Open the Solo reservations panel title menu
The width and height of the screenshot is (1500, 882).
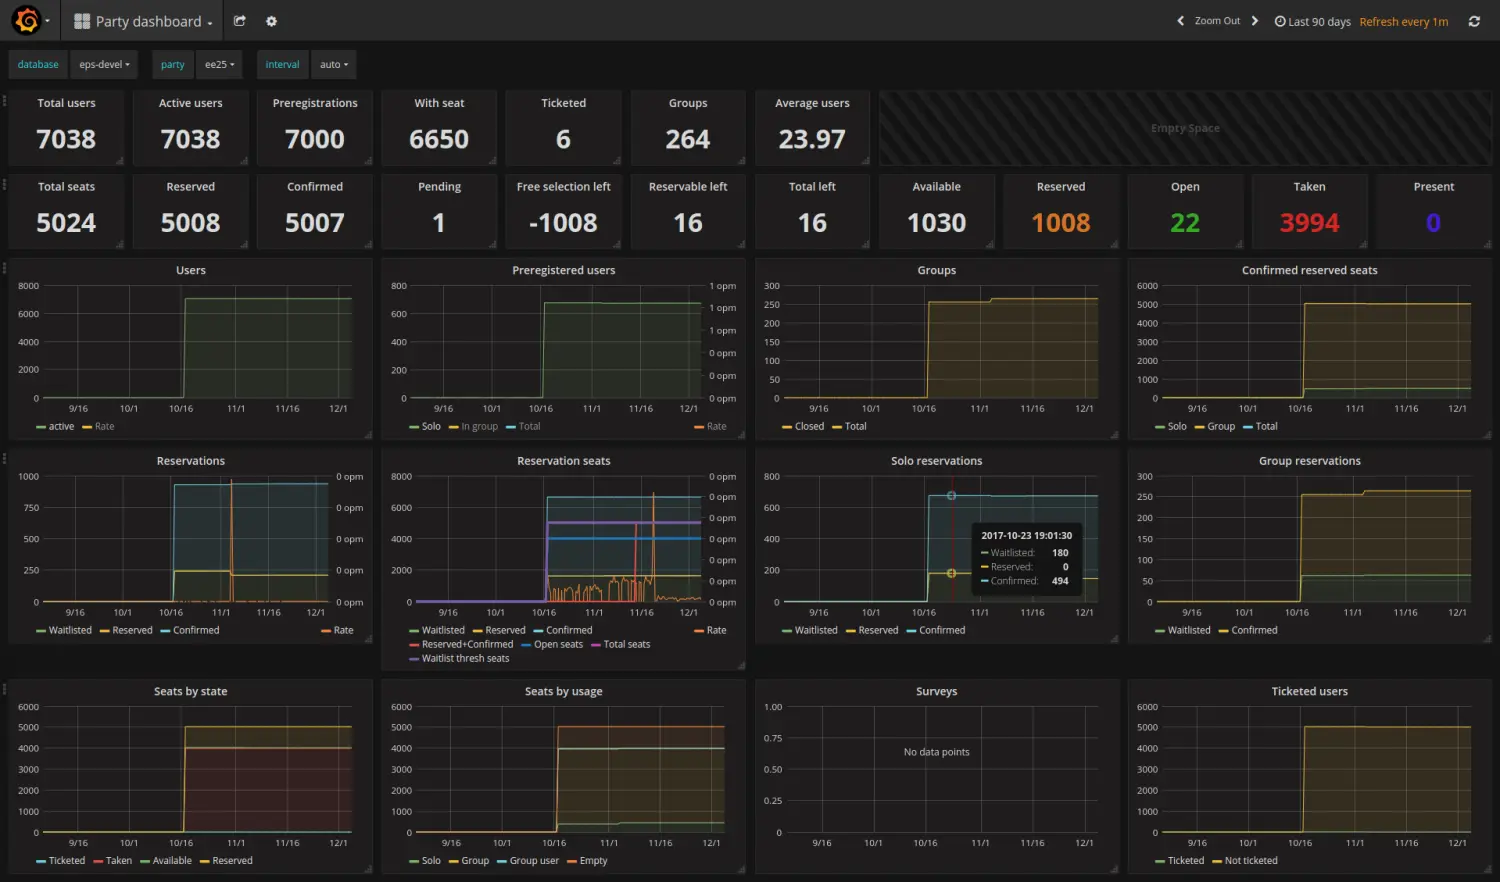(x=936, y=461)
